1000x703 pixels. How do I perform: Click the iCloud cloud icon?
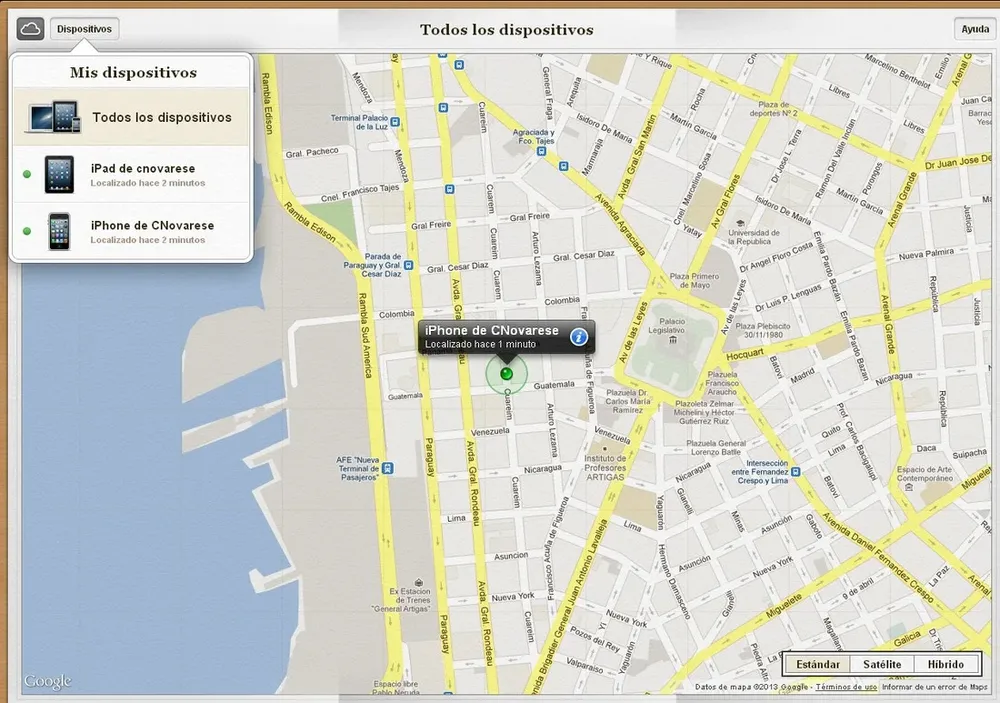tap(31, 29)
